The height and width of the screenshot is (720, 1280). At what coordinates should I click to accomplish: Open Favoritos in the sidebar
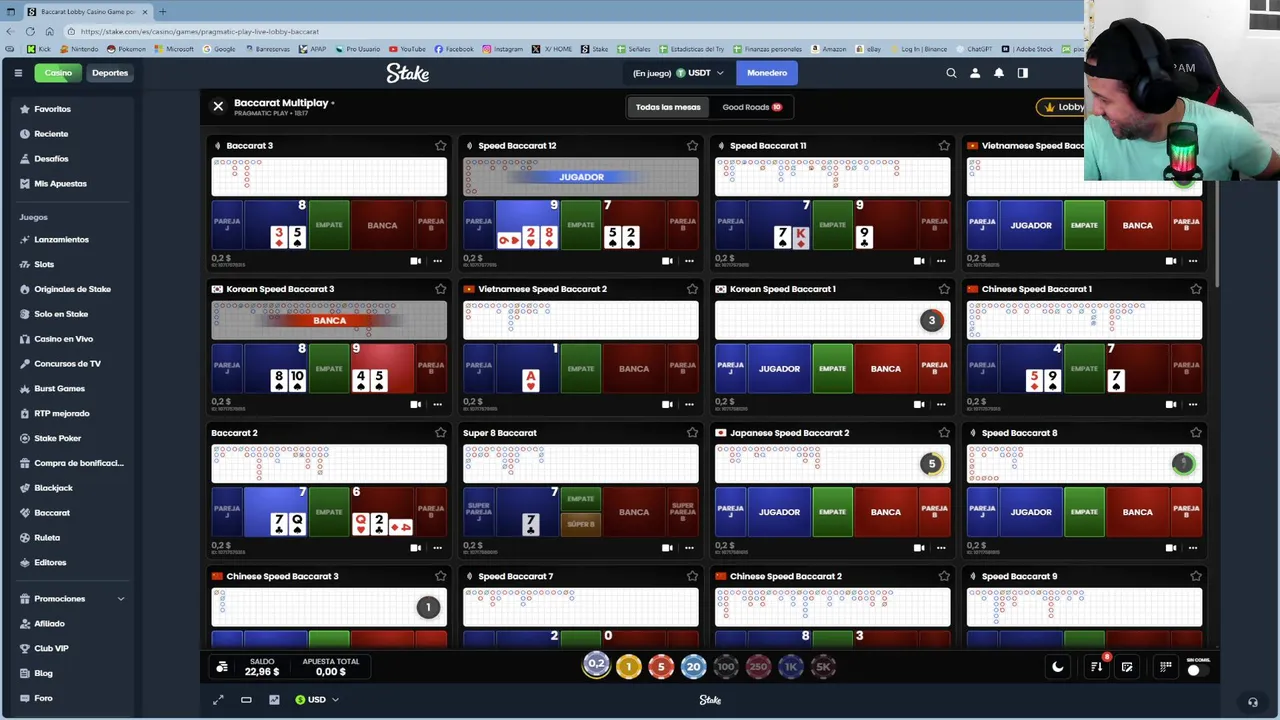point(52,109)
